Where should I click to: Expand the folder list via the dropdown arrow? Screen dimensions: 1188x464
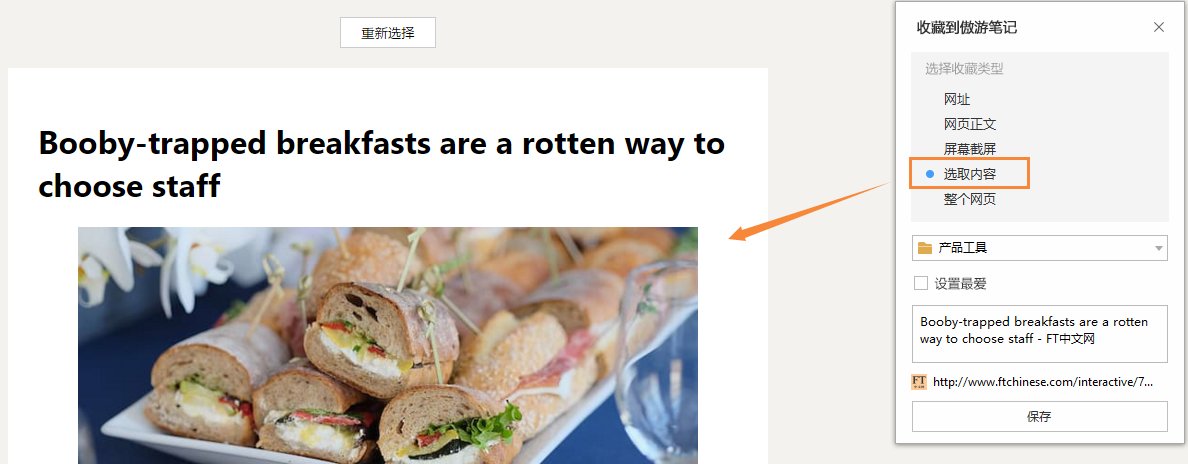pos(1158,249)
